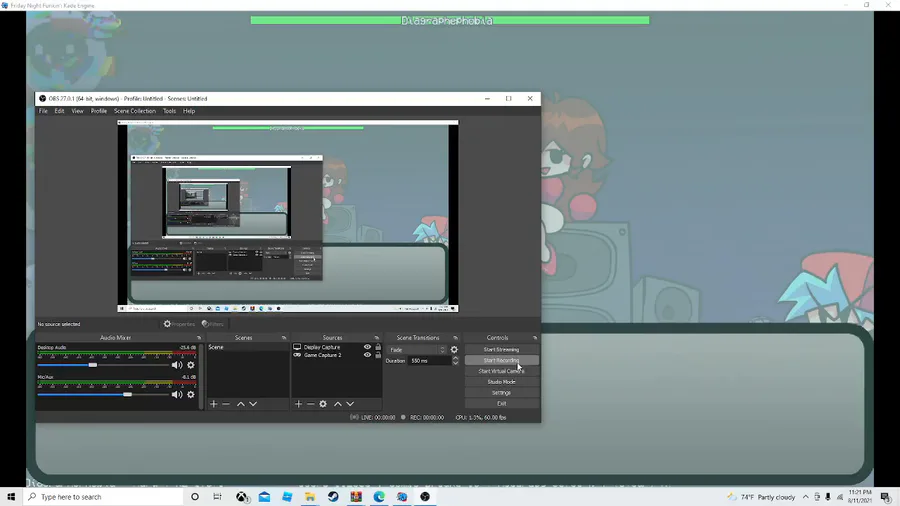Hide Display Capture source via eye icon

367,347
